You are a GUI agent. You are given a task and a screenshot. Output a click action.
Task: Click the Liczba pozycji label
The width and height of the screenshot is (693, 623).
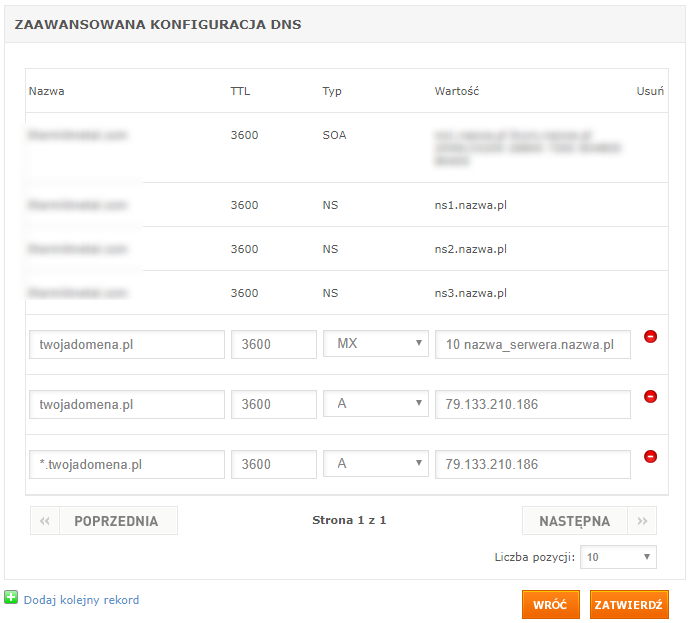click(x=534, y=557)
